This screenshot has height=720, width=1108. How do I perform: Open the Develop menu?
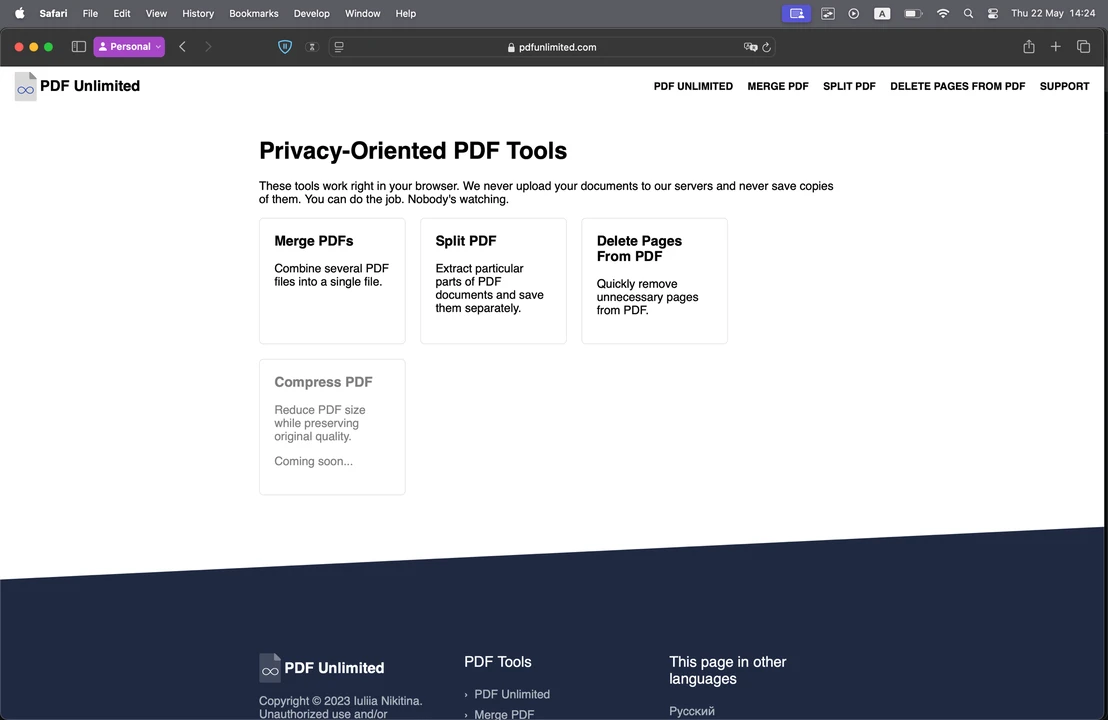pos(312,13)
